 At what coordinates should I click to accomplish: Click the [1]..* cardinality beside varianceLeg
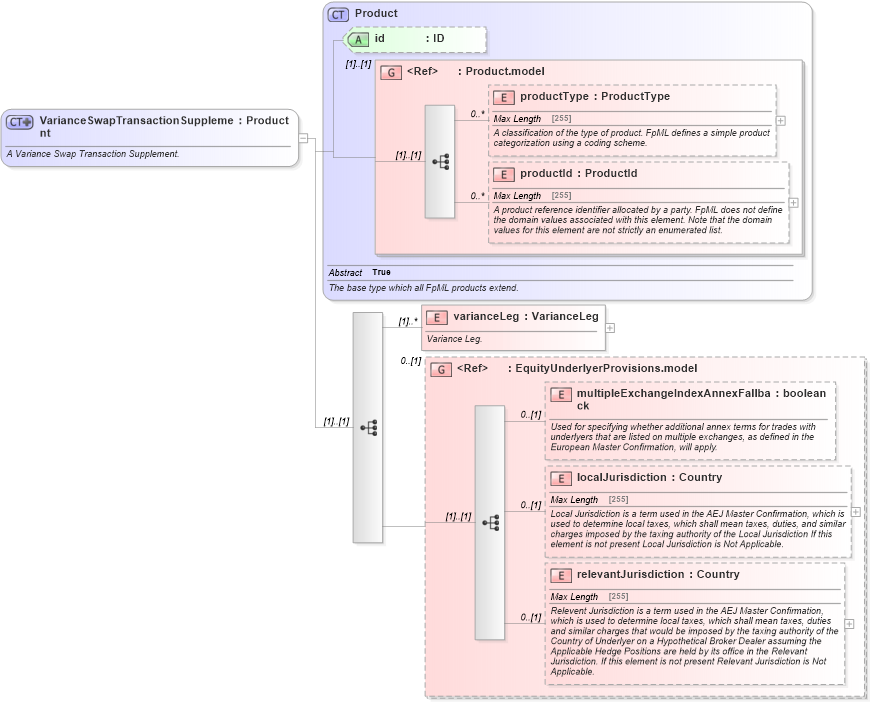point(408,322)
